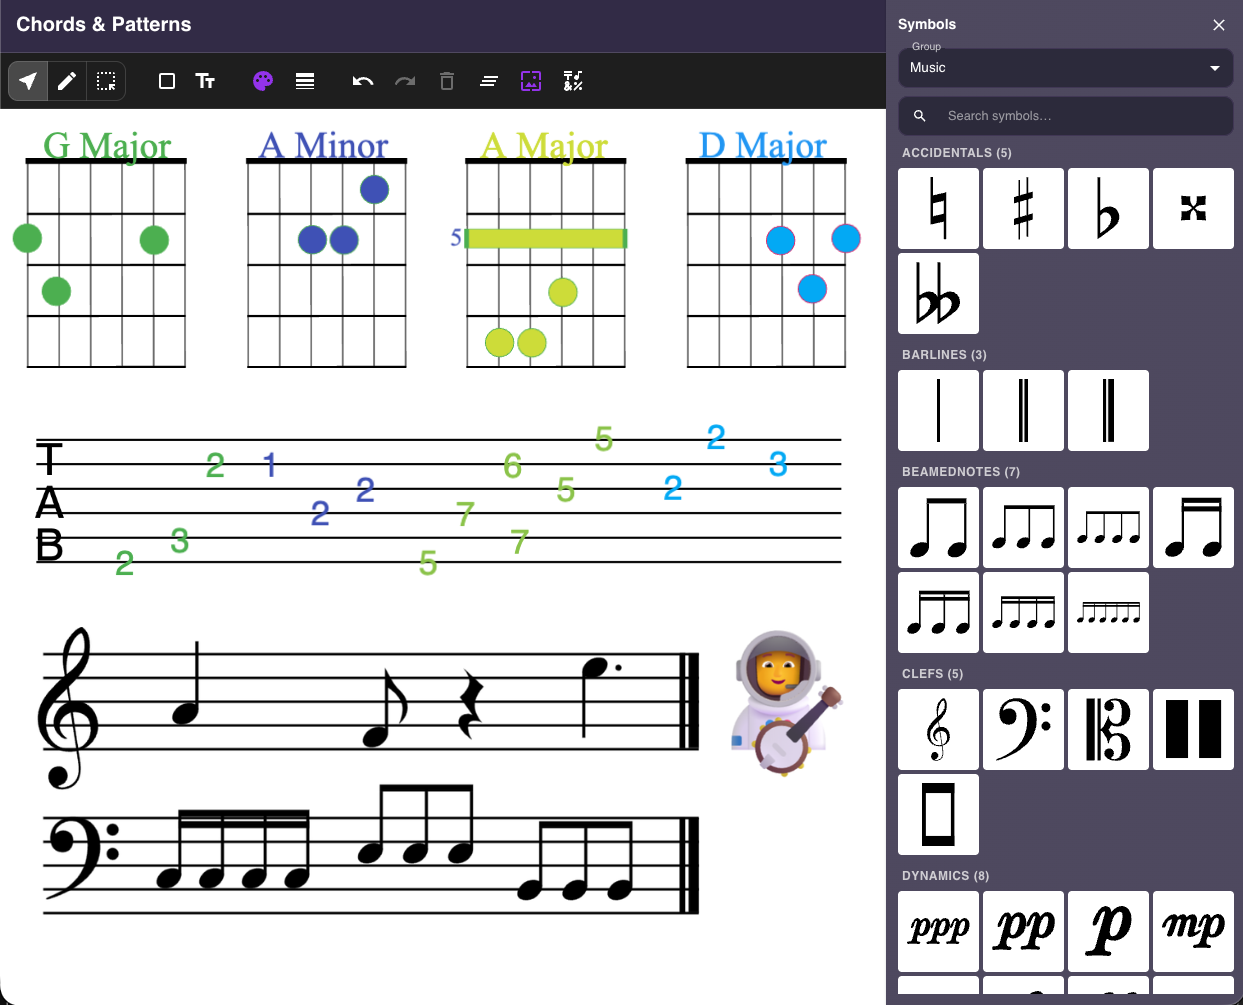Insert the double sharp symbol
Image resolution: width=1243 pixels, height=1005 pixels.
(x=1193, y=208)
